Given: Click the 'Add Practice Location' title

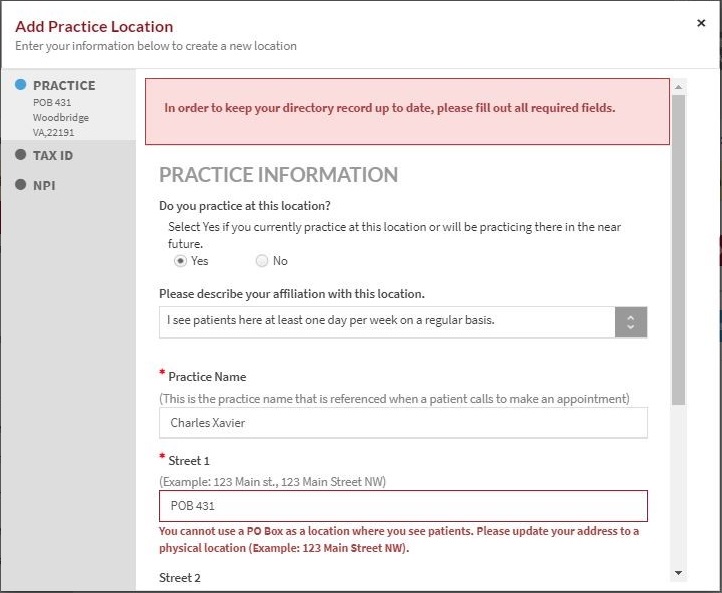Looking at the screenshot, I should 94,27.
